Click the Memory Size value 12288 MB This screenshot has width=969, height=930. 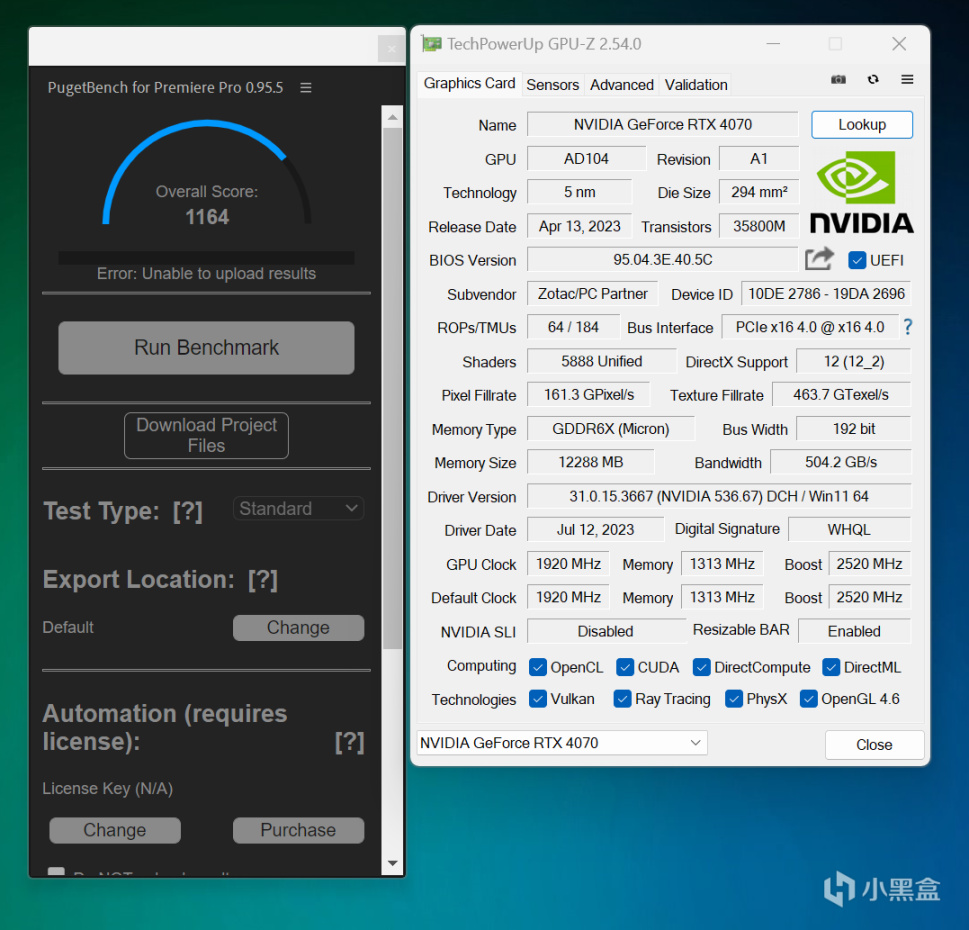coord(591,462)
